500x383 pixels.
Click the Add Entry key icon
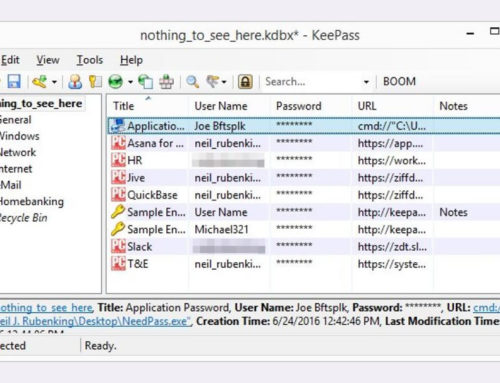[39, 81]
